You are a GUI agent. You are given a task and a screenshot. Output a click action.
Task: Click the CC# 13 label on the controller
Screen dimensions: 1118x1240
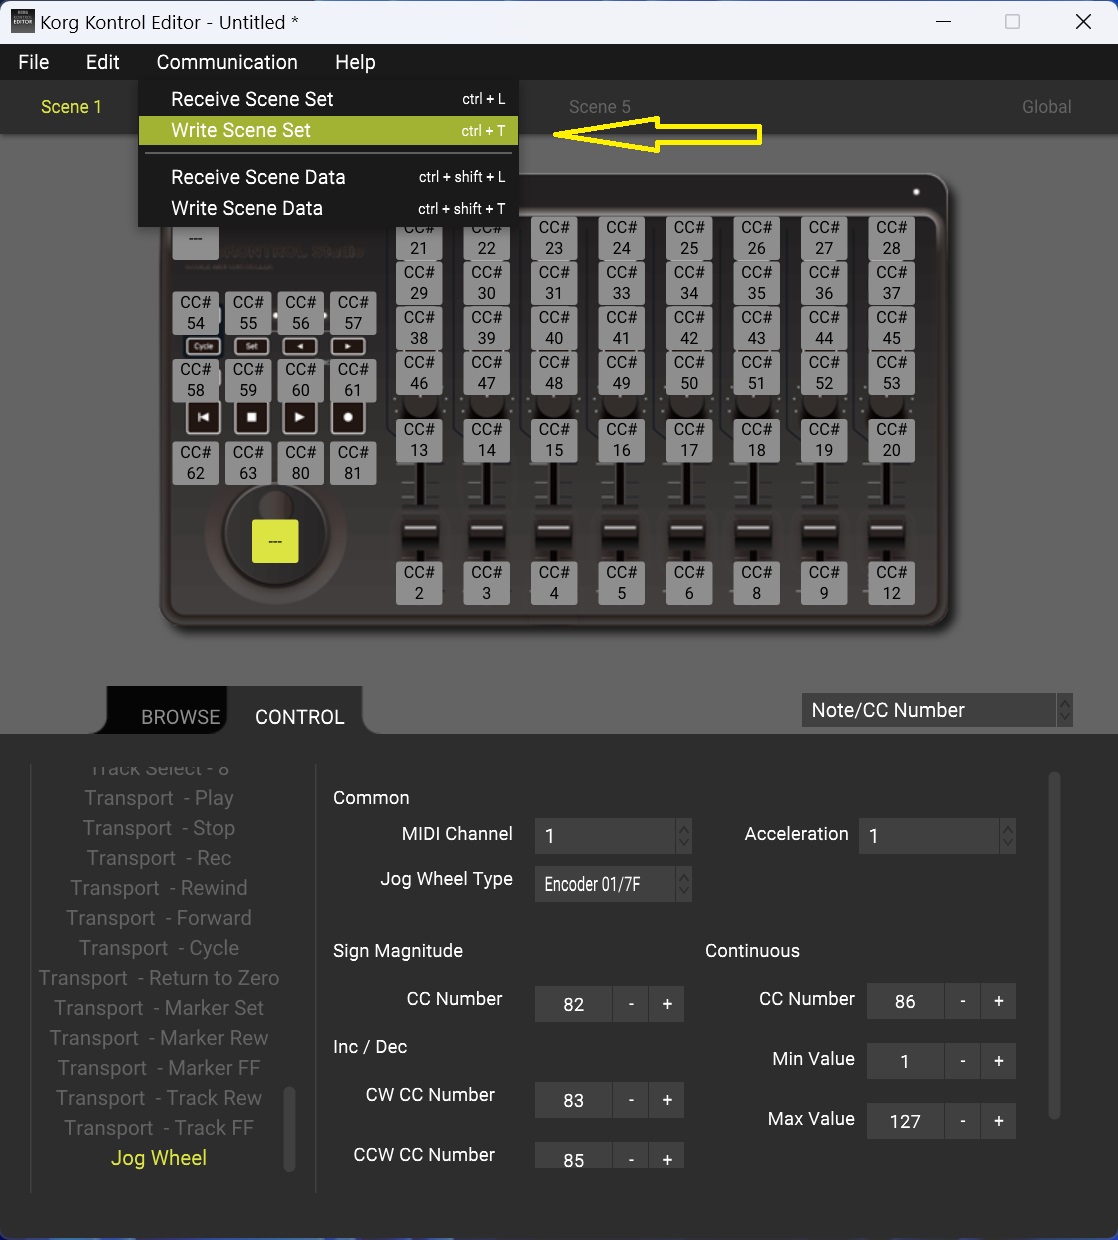419,440
